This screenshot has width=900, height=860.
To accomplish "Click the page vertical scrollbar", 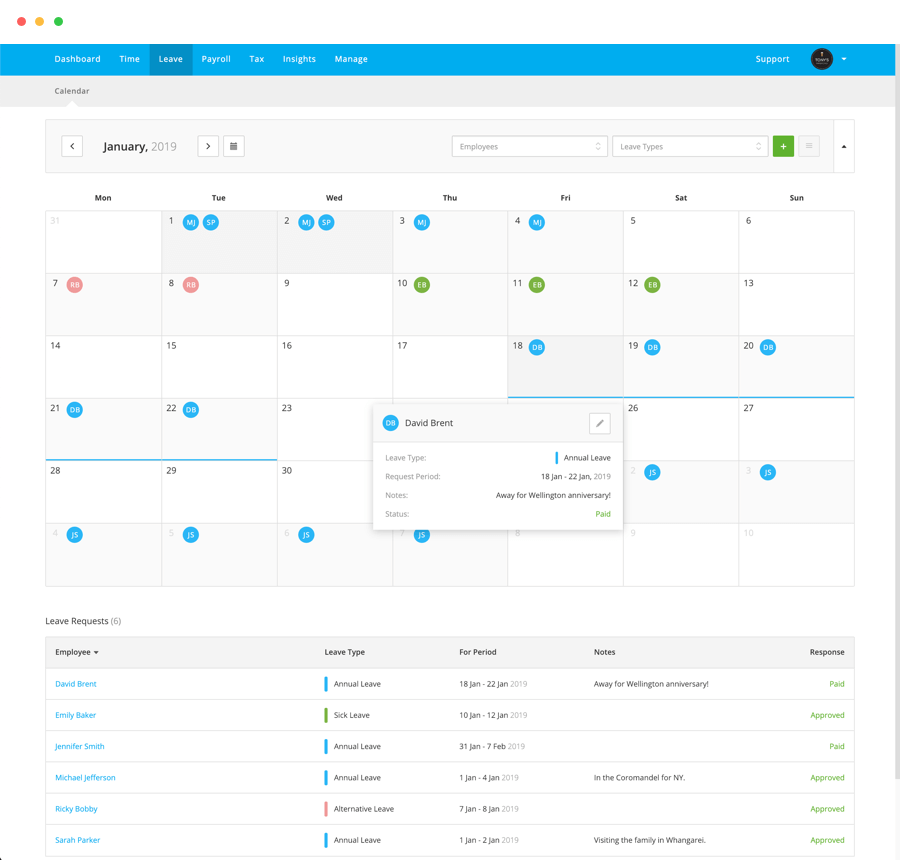I will click(x=897, y=413).
